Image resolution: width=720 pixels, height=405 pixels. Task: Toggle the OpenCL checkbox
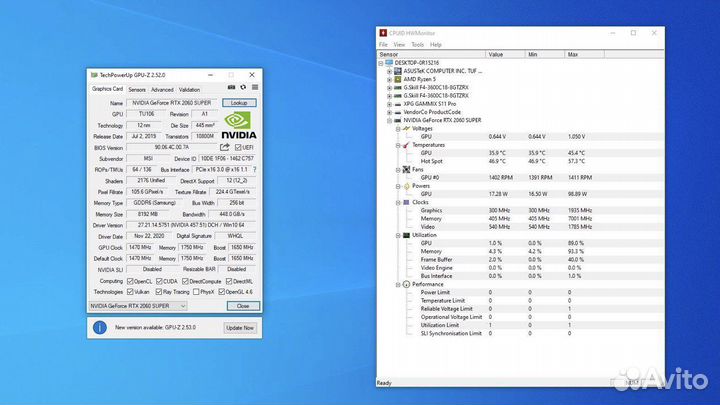pos(130,281)
